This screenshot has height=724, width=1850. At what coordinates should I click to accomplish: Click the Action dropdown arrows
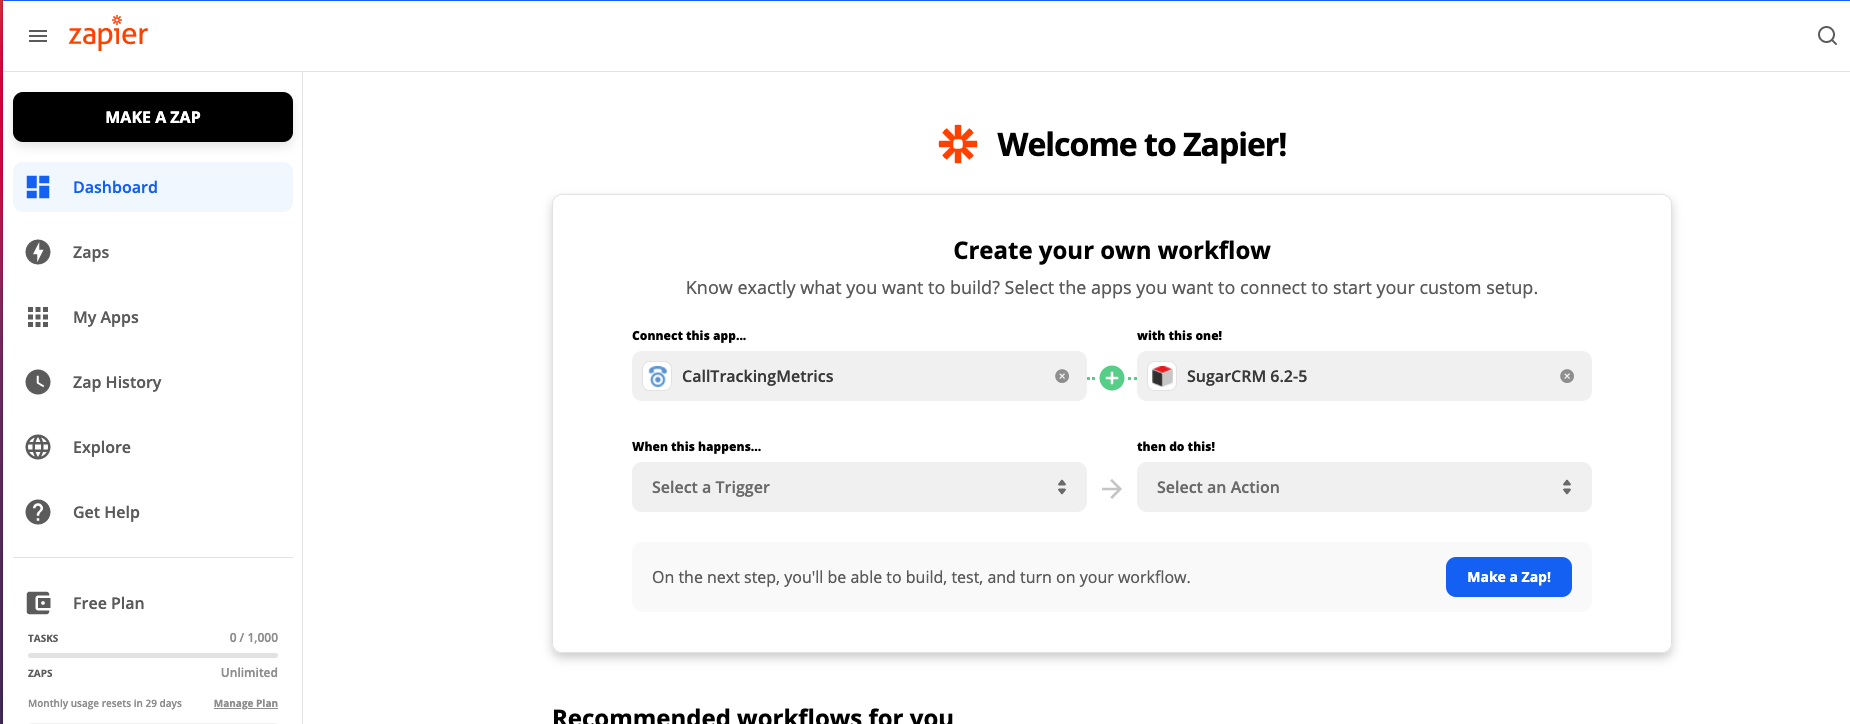coord(1567,487)
